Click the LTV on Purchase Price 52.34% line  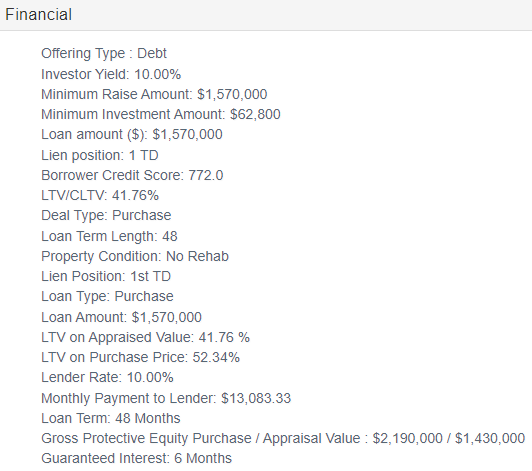140,357
